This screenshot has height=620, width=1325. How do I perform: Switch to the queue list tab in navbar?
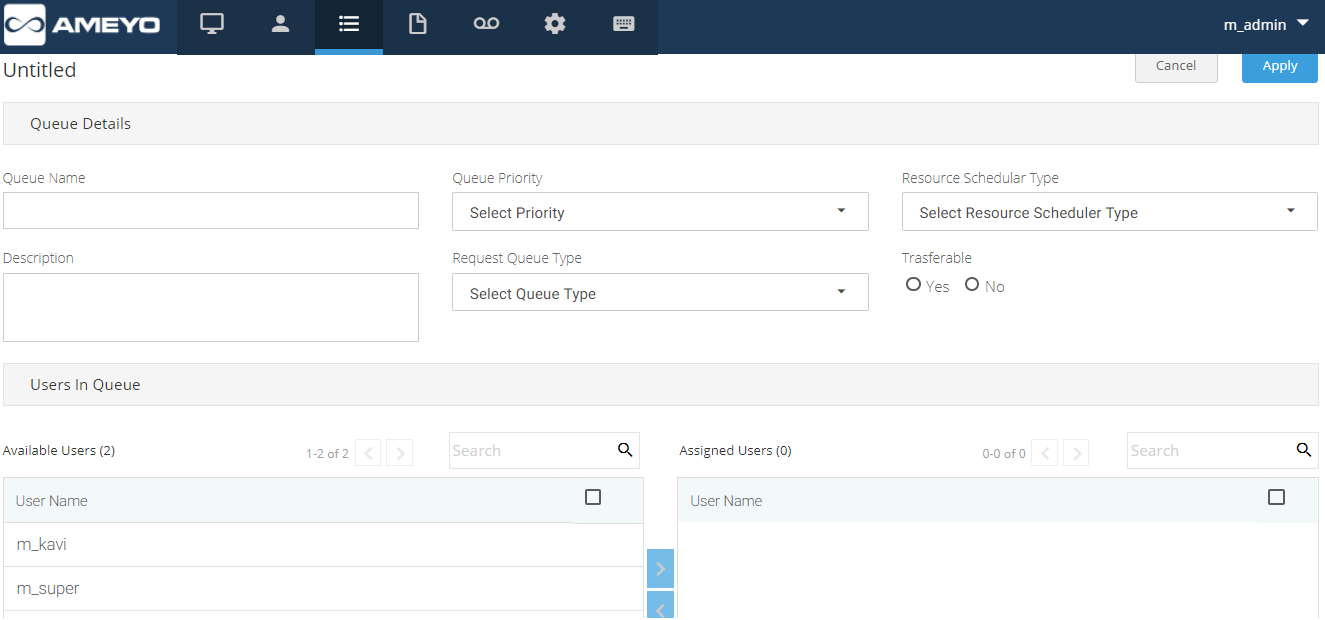coord(349,25)
